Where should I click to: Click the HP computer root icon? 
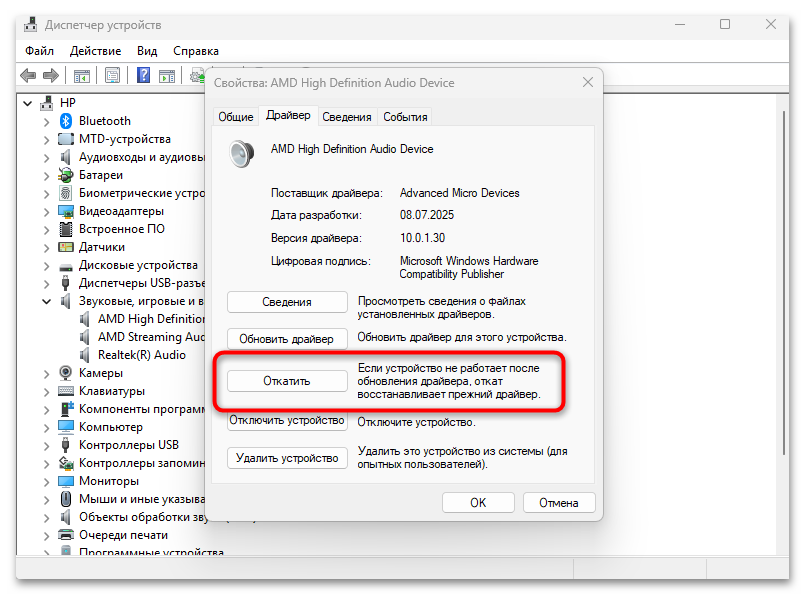tap(47, 103)
